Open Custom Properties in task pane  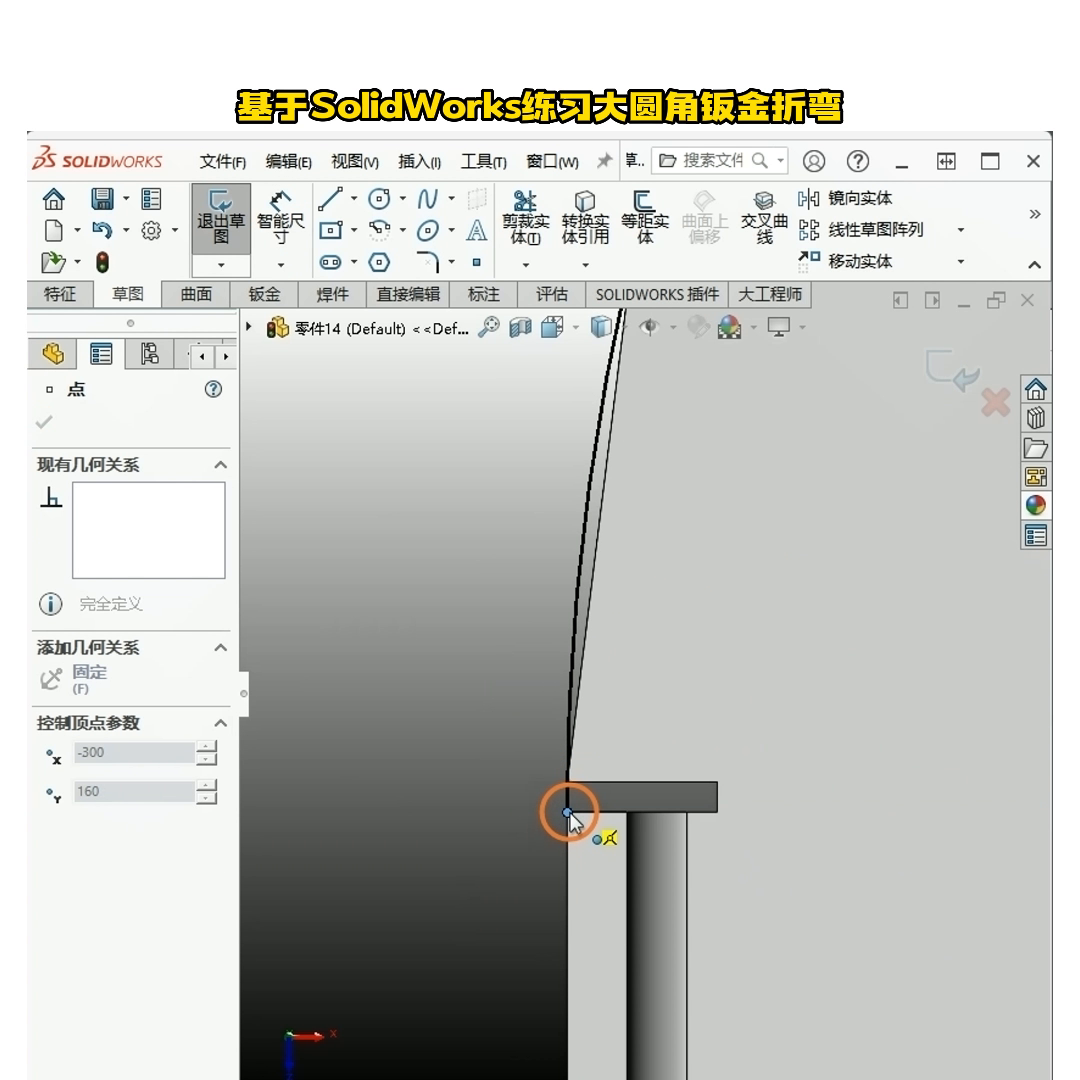pyautogui.click(x=1035, y=535)
